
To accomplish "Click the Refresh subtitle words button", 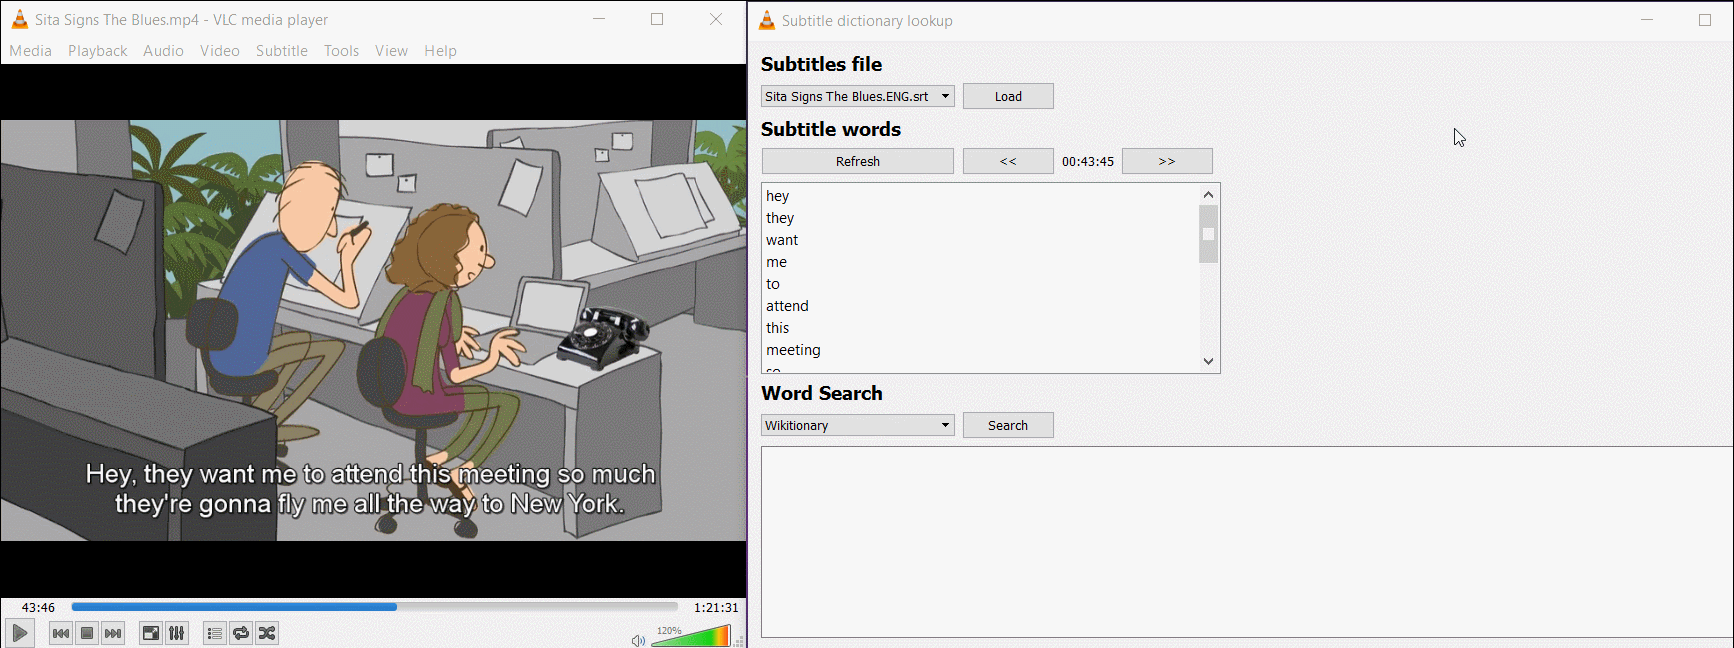I will (x=858, y=161).
